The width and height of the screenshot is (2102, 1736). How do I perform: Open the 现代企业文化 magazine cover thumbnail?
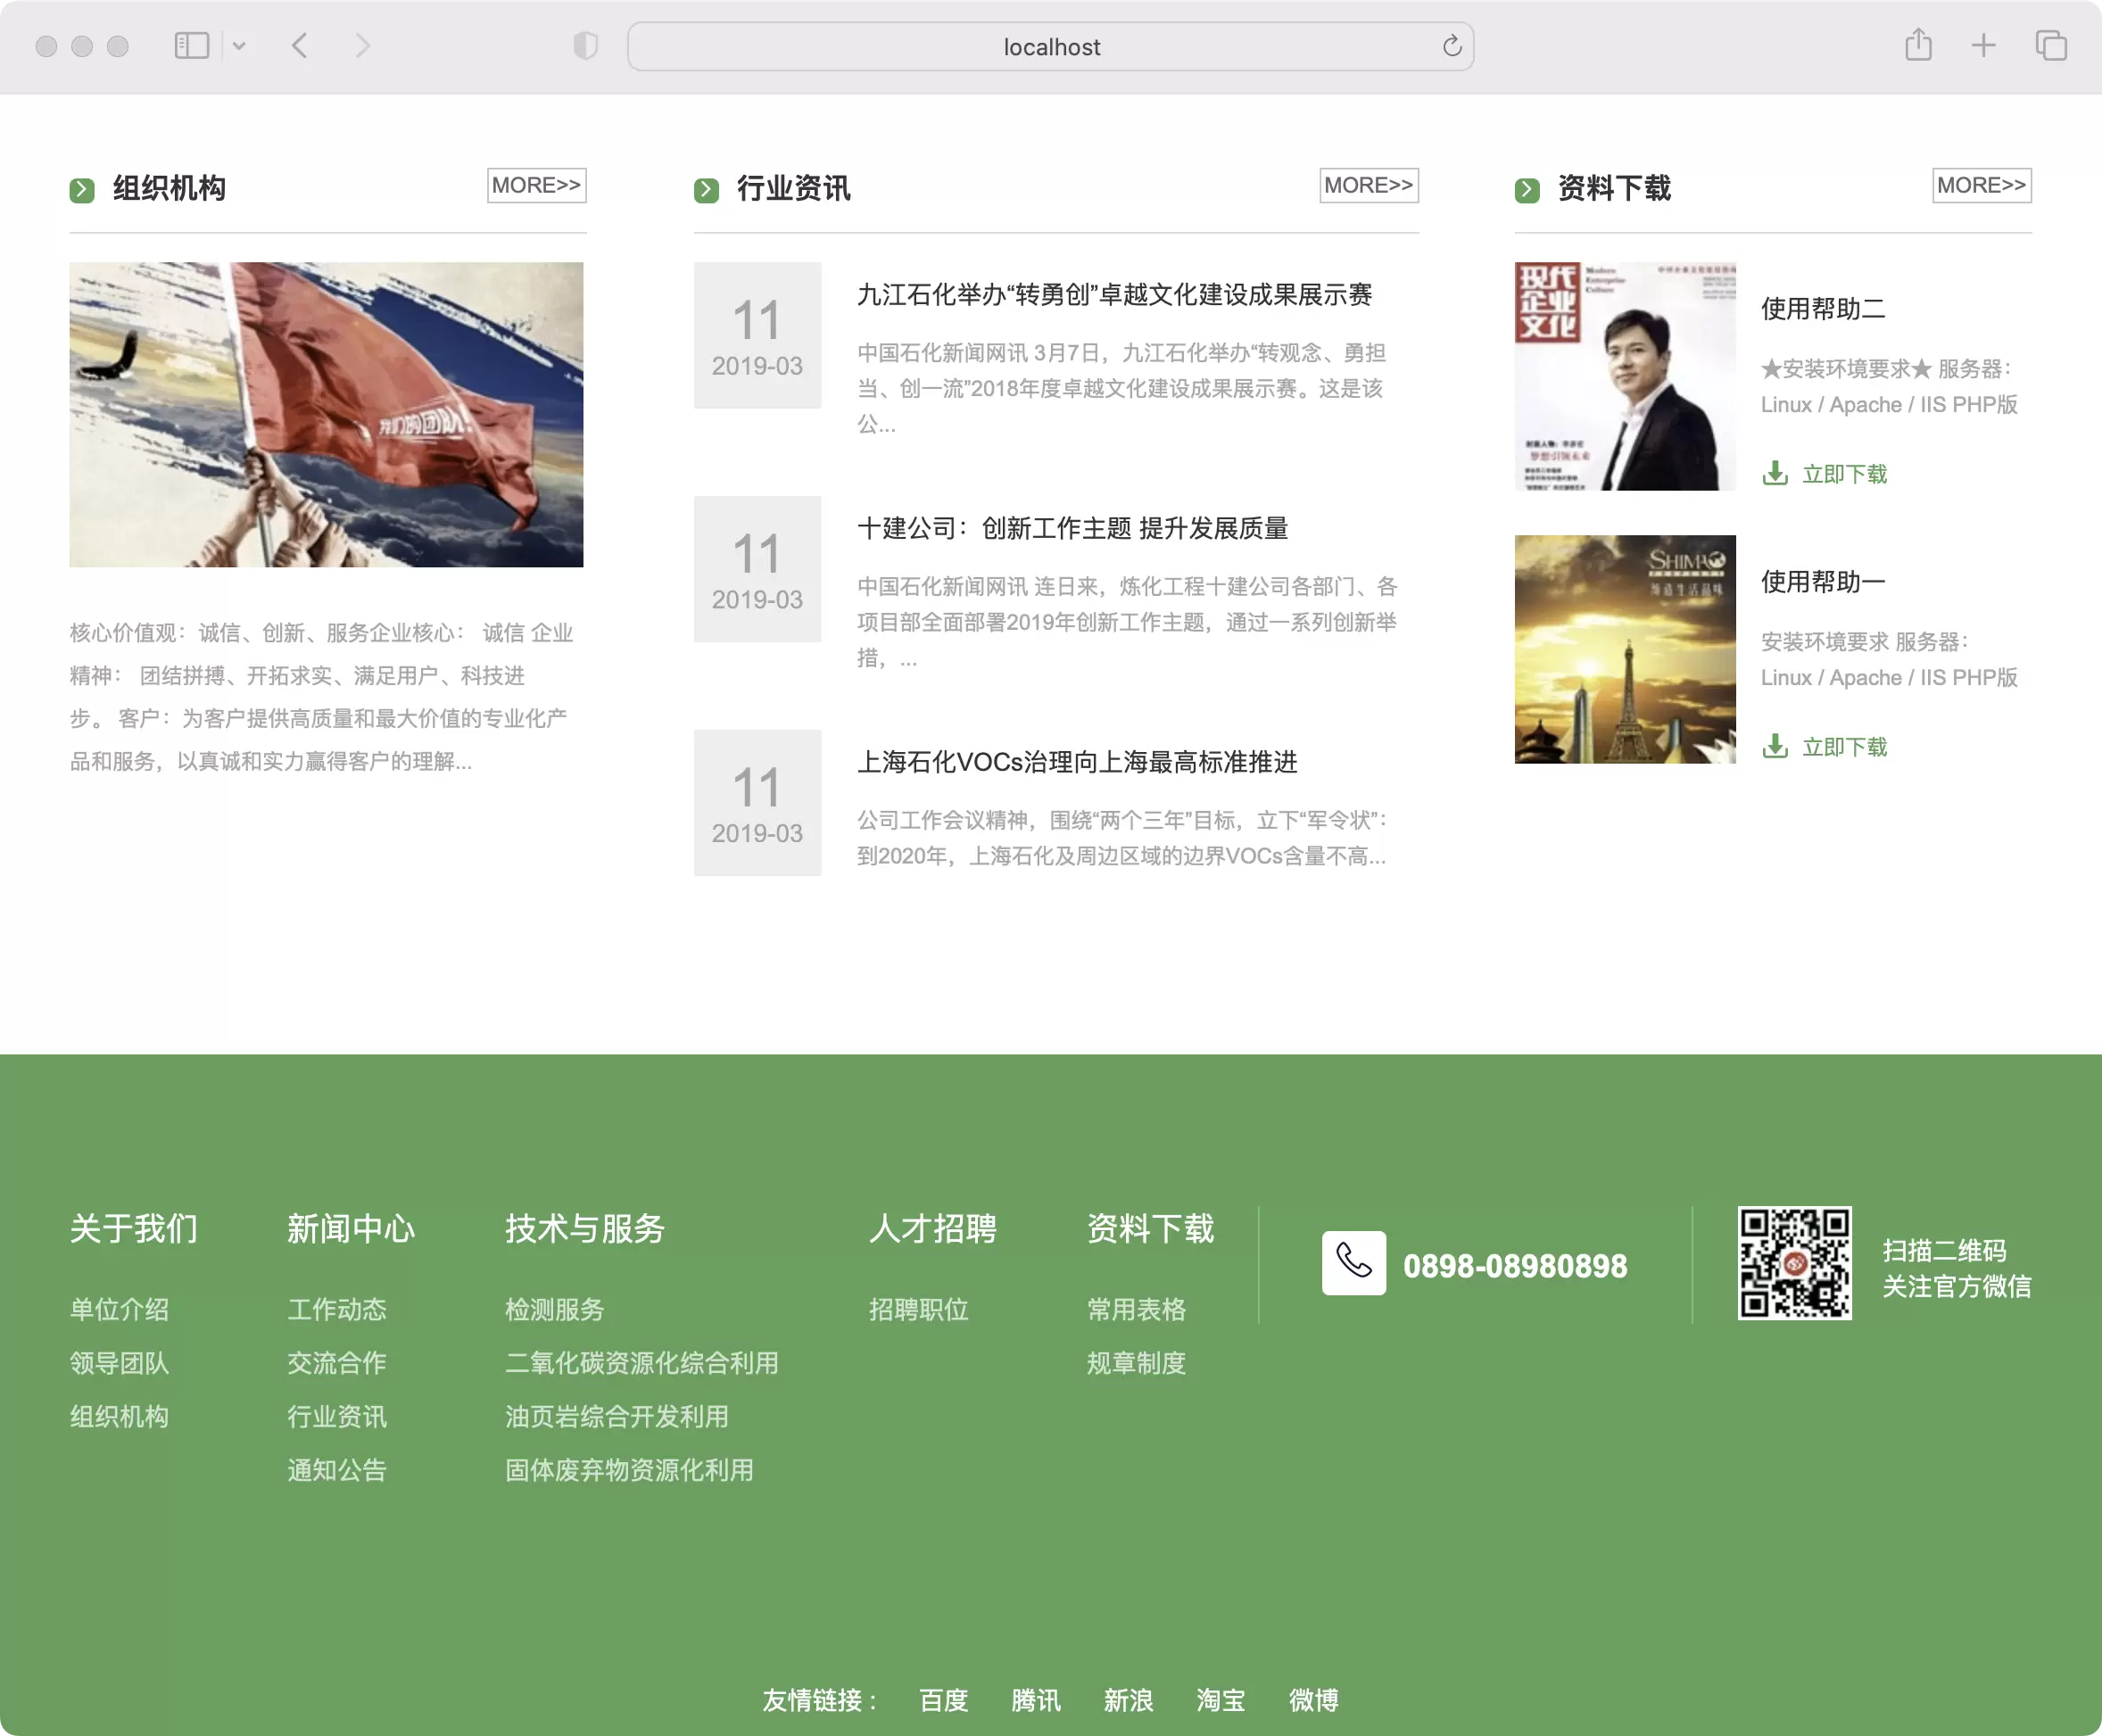pos(1625,377)
